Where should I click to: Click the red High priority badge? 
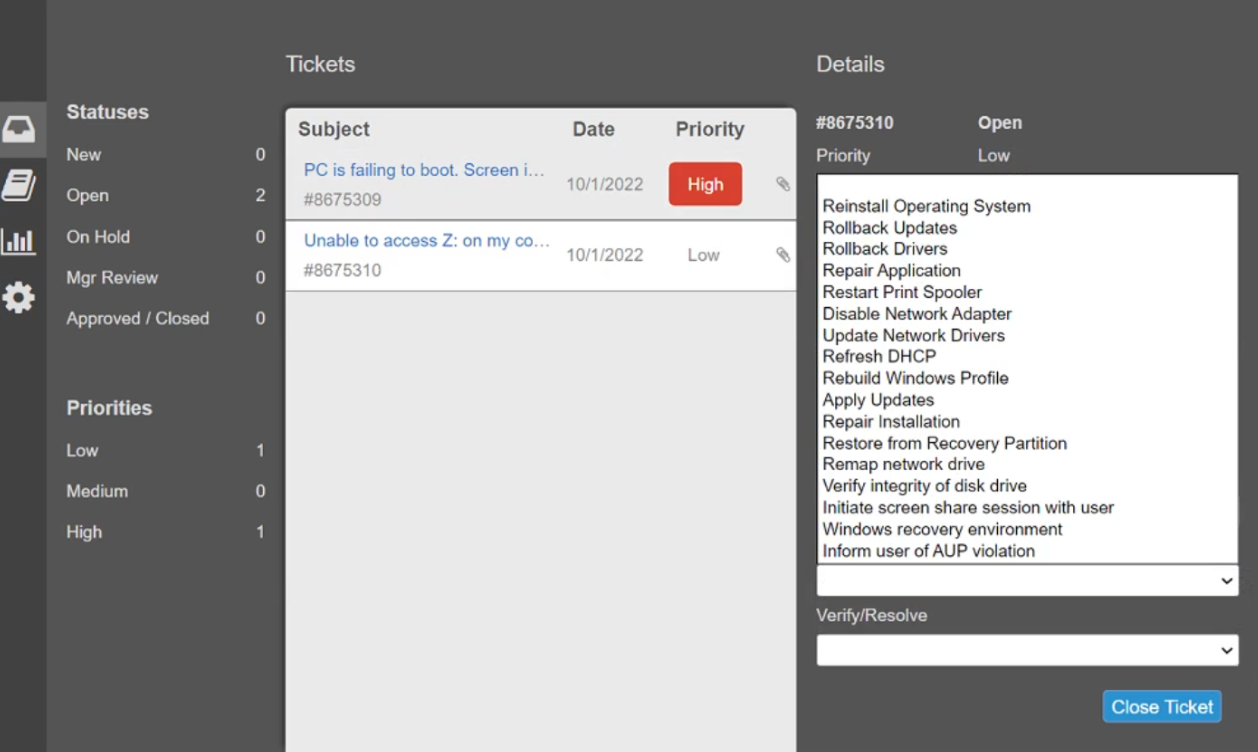705,184
